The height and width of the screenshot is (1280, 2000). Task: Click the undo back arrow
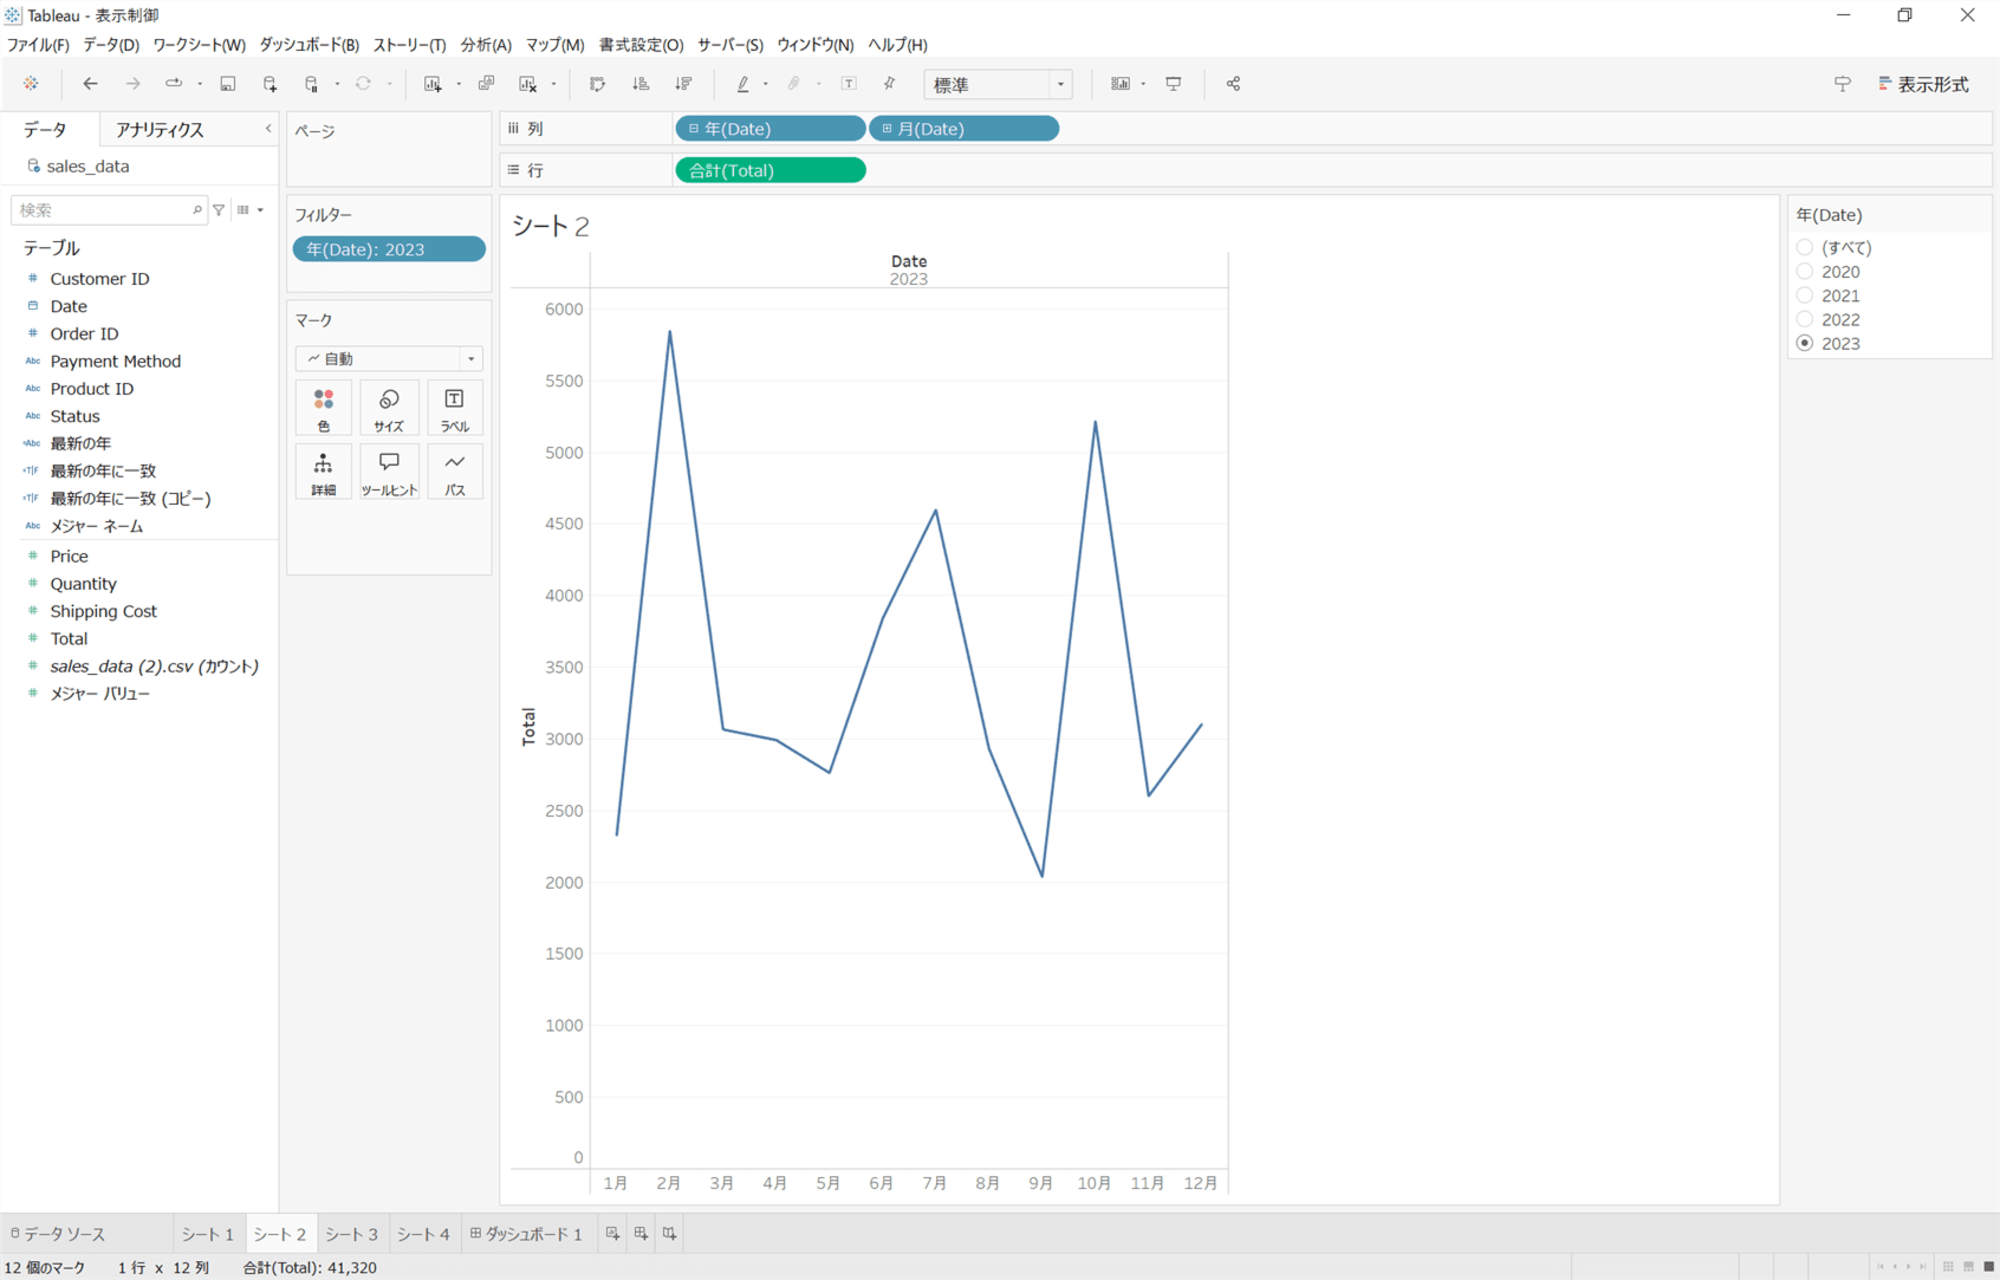(x=90, y=84)
